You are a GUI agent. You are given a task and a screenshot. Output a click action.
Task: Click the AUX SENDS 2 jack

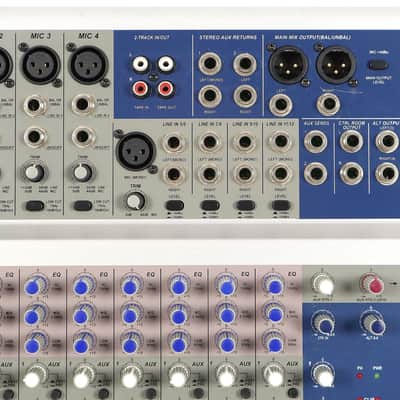click(316, 173)
